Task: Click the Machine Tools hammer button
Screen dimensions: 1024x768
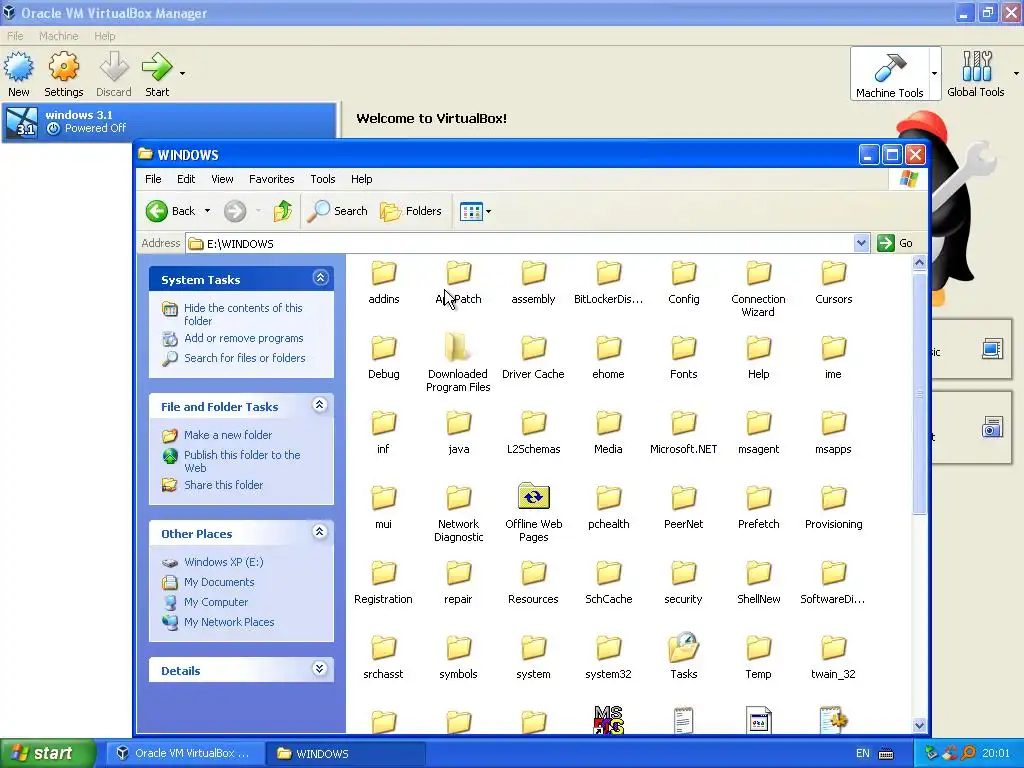Action: (889, 74)
